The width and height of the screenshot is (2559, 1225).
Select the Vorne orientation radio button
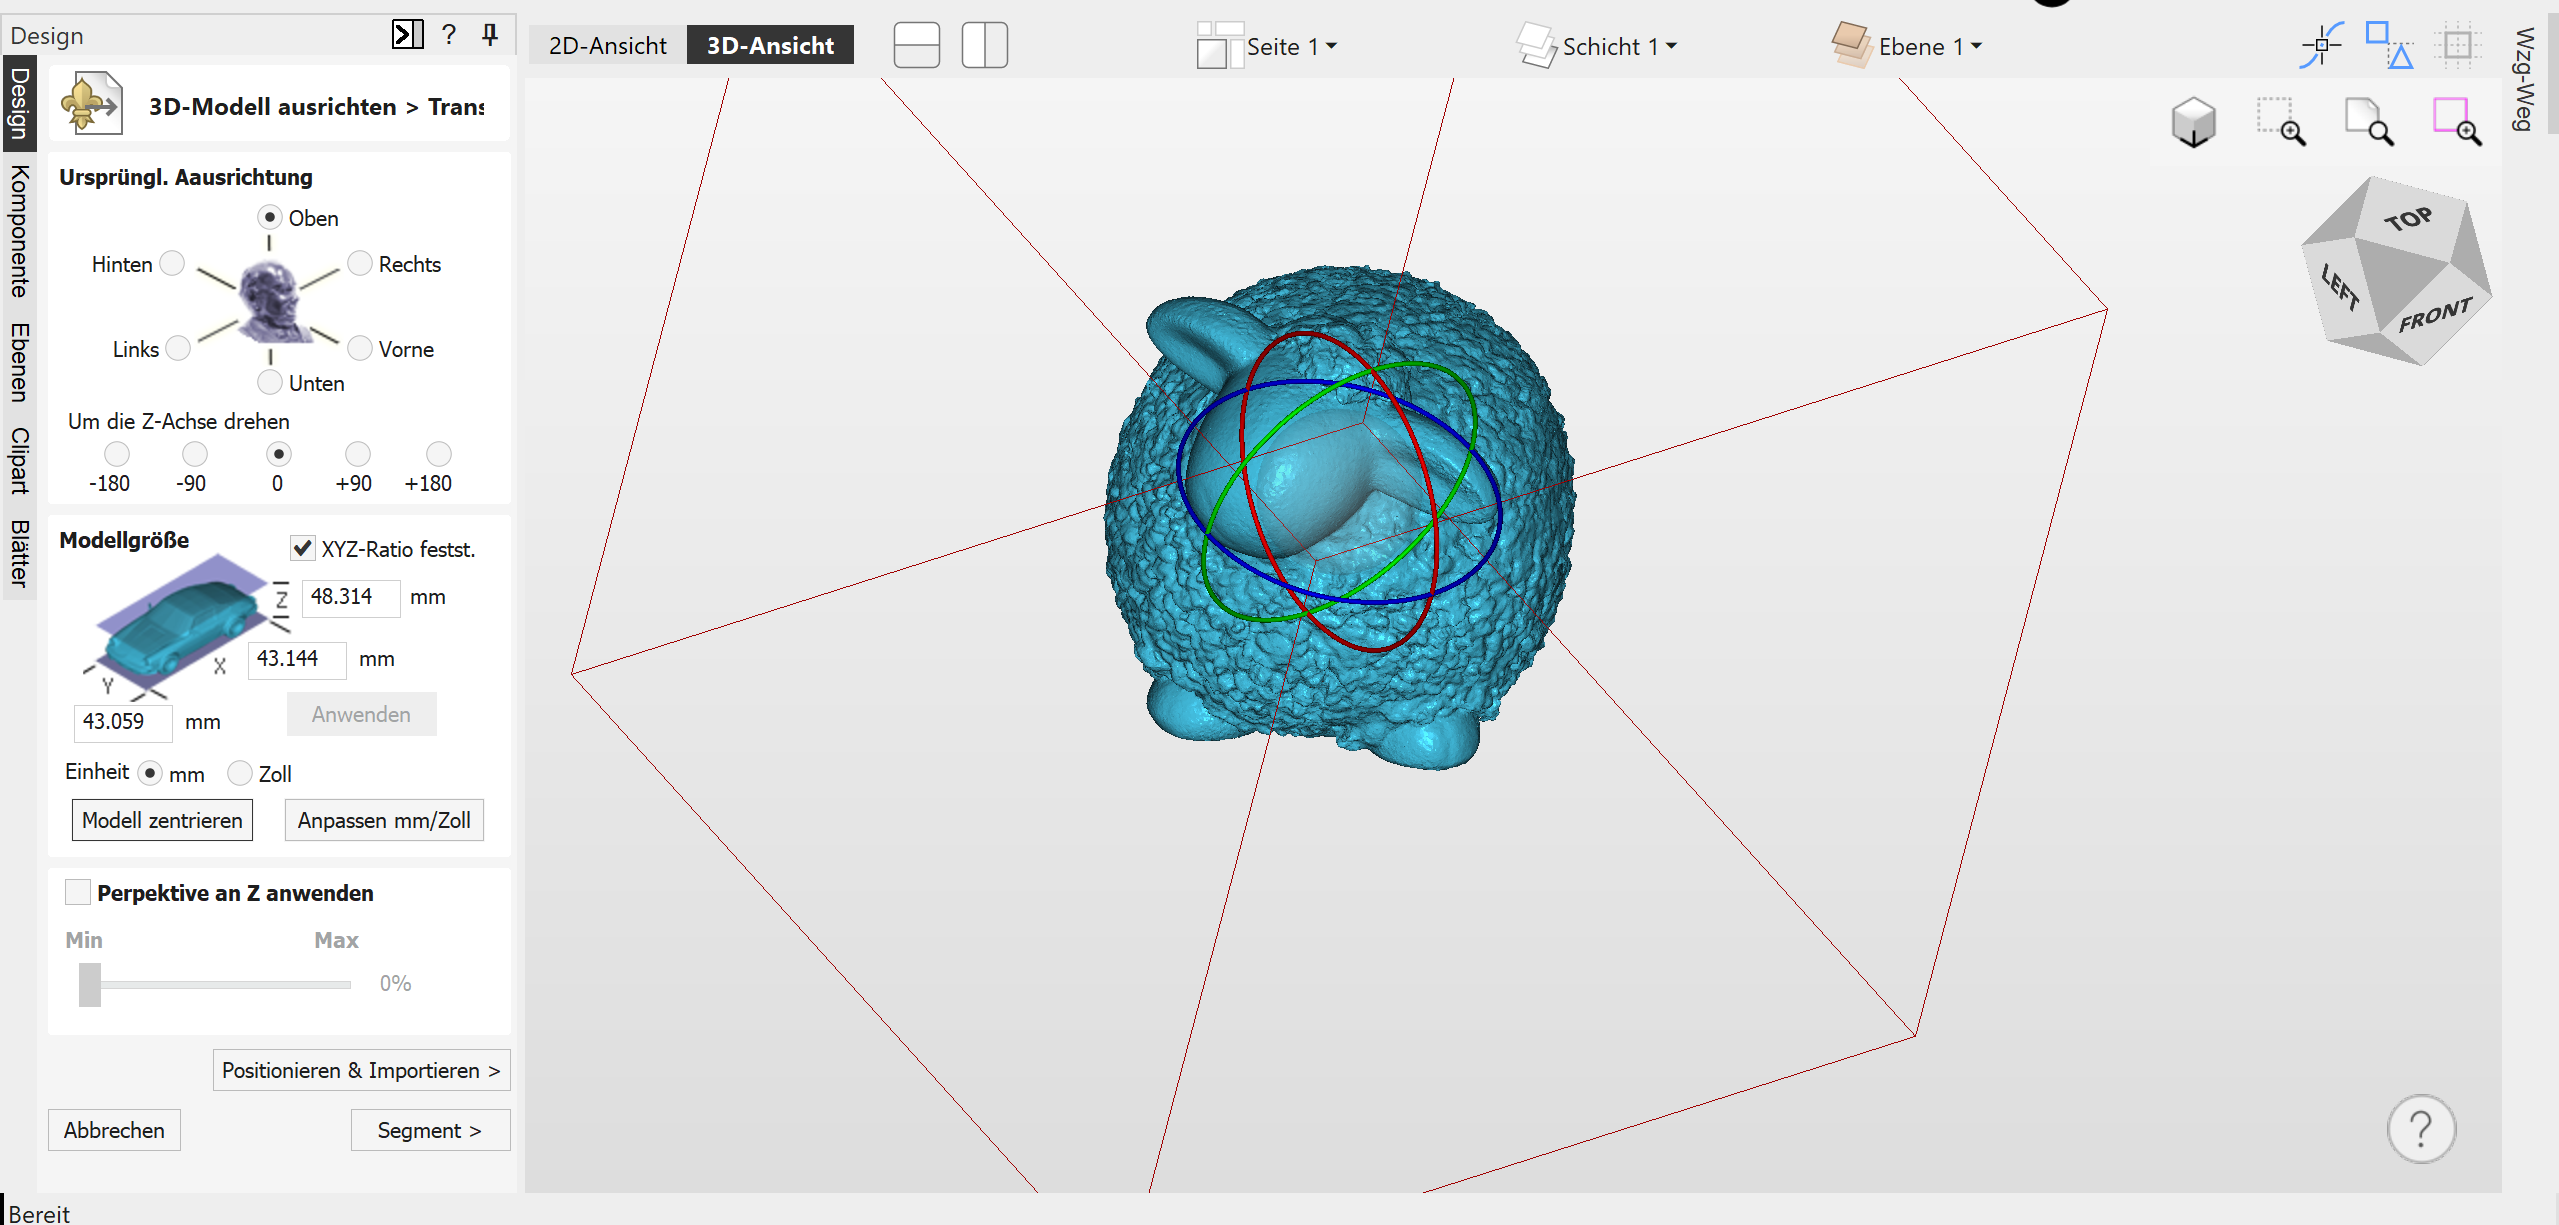[x=359, y=348]
